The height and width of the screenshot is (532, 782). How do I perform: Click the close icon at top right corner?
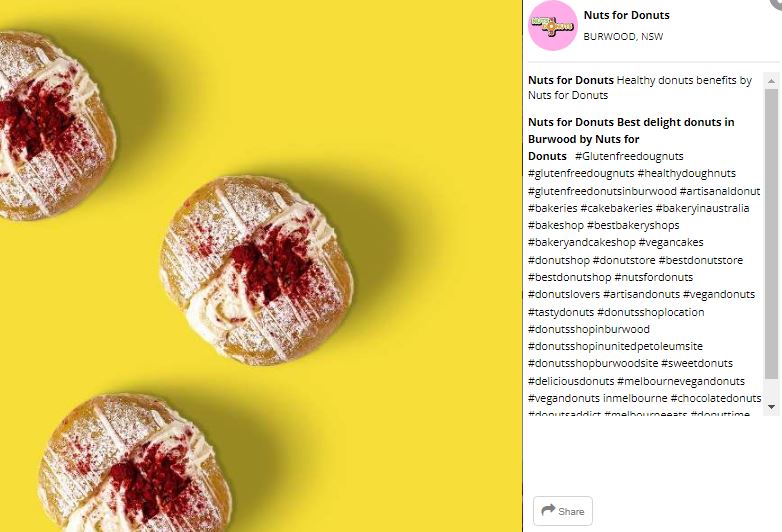click(777, 3)
